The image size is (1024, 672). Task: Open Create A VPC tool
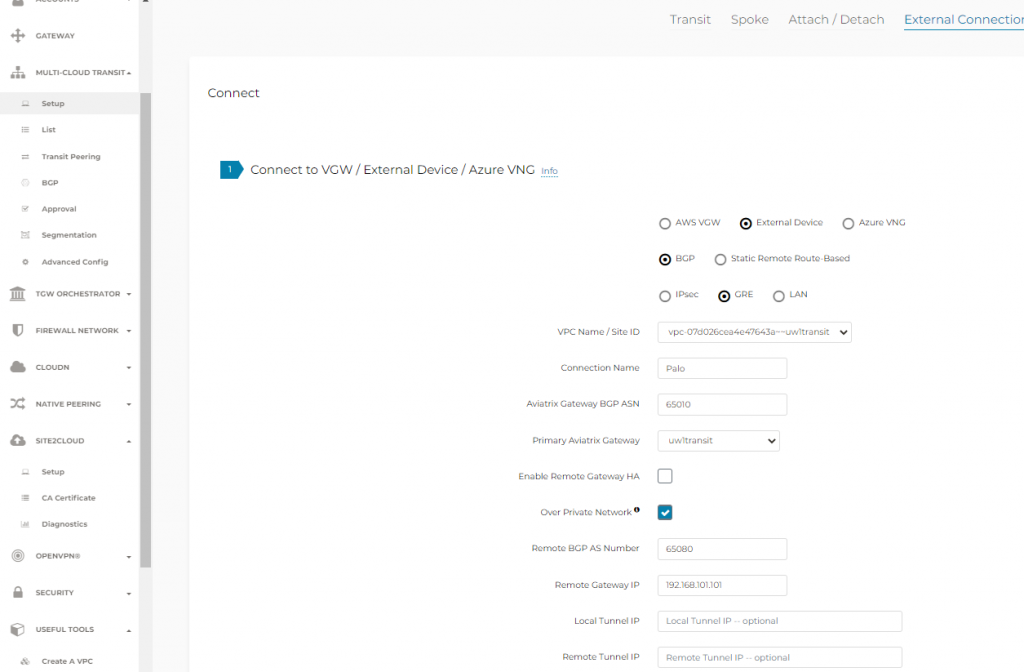pos(67,661)
